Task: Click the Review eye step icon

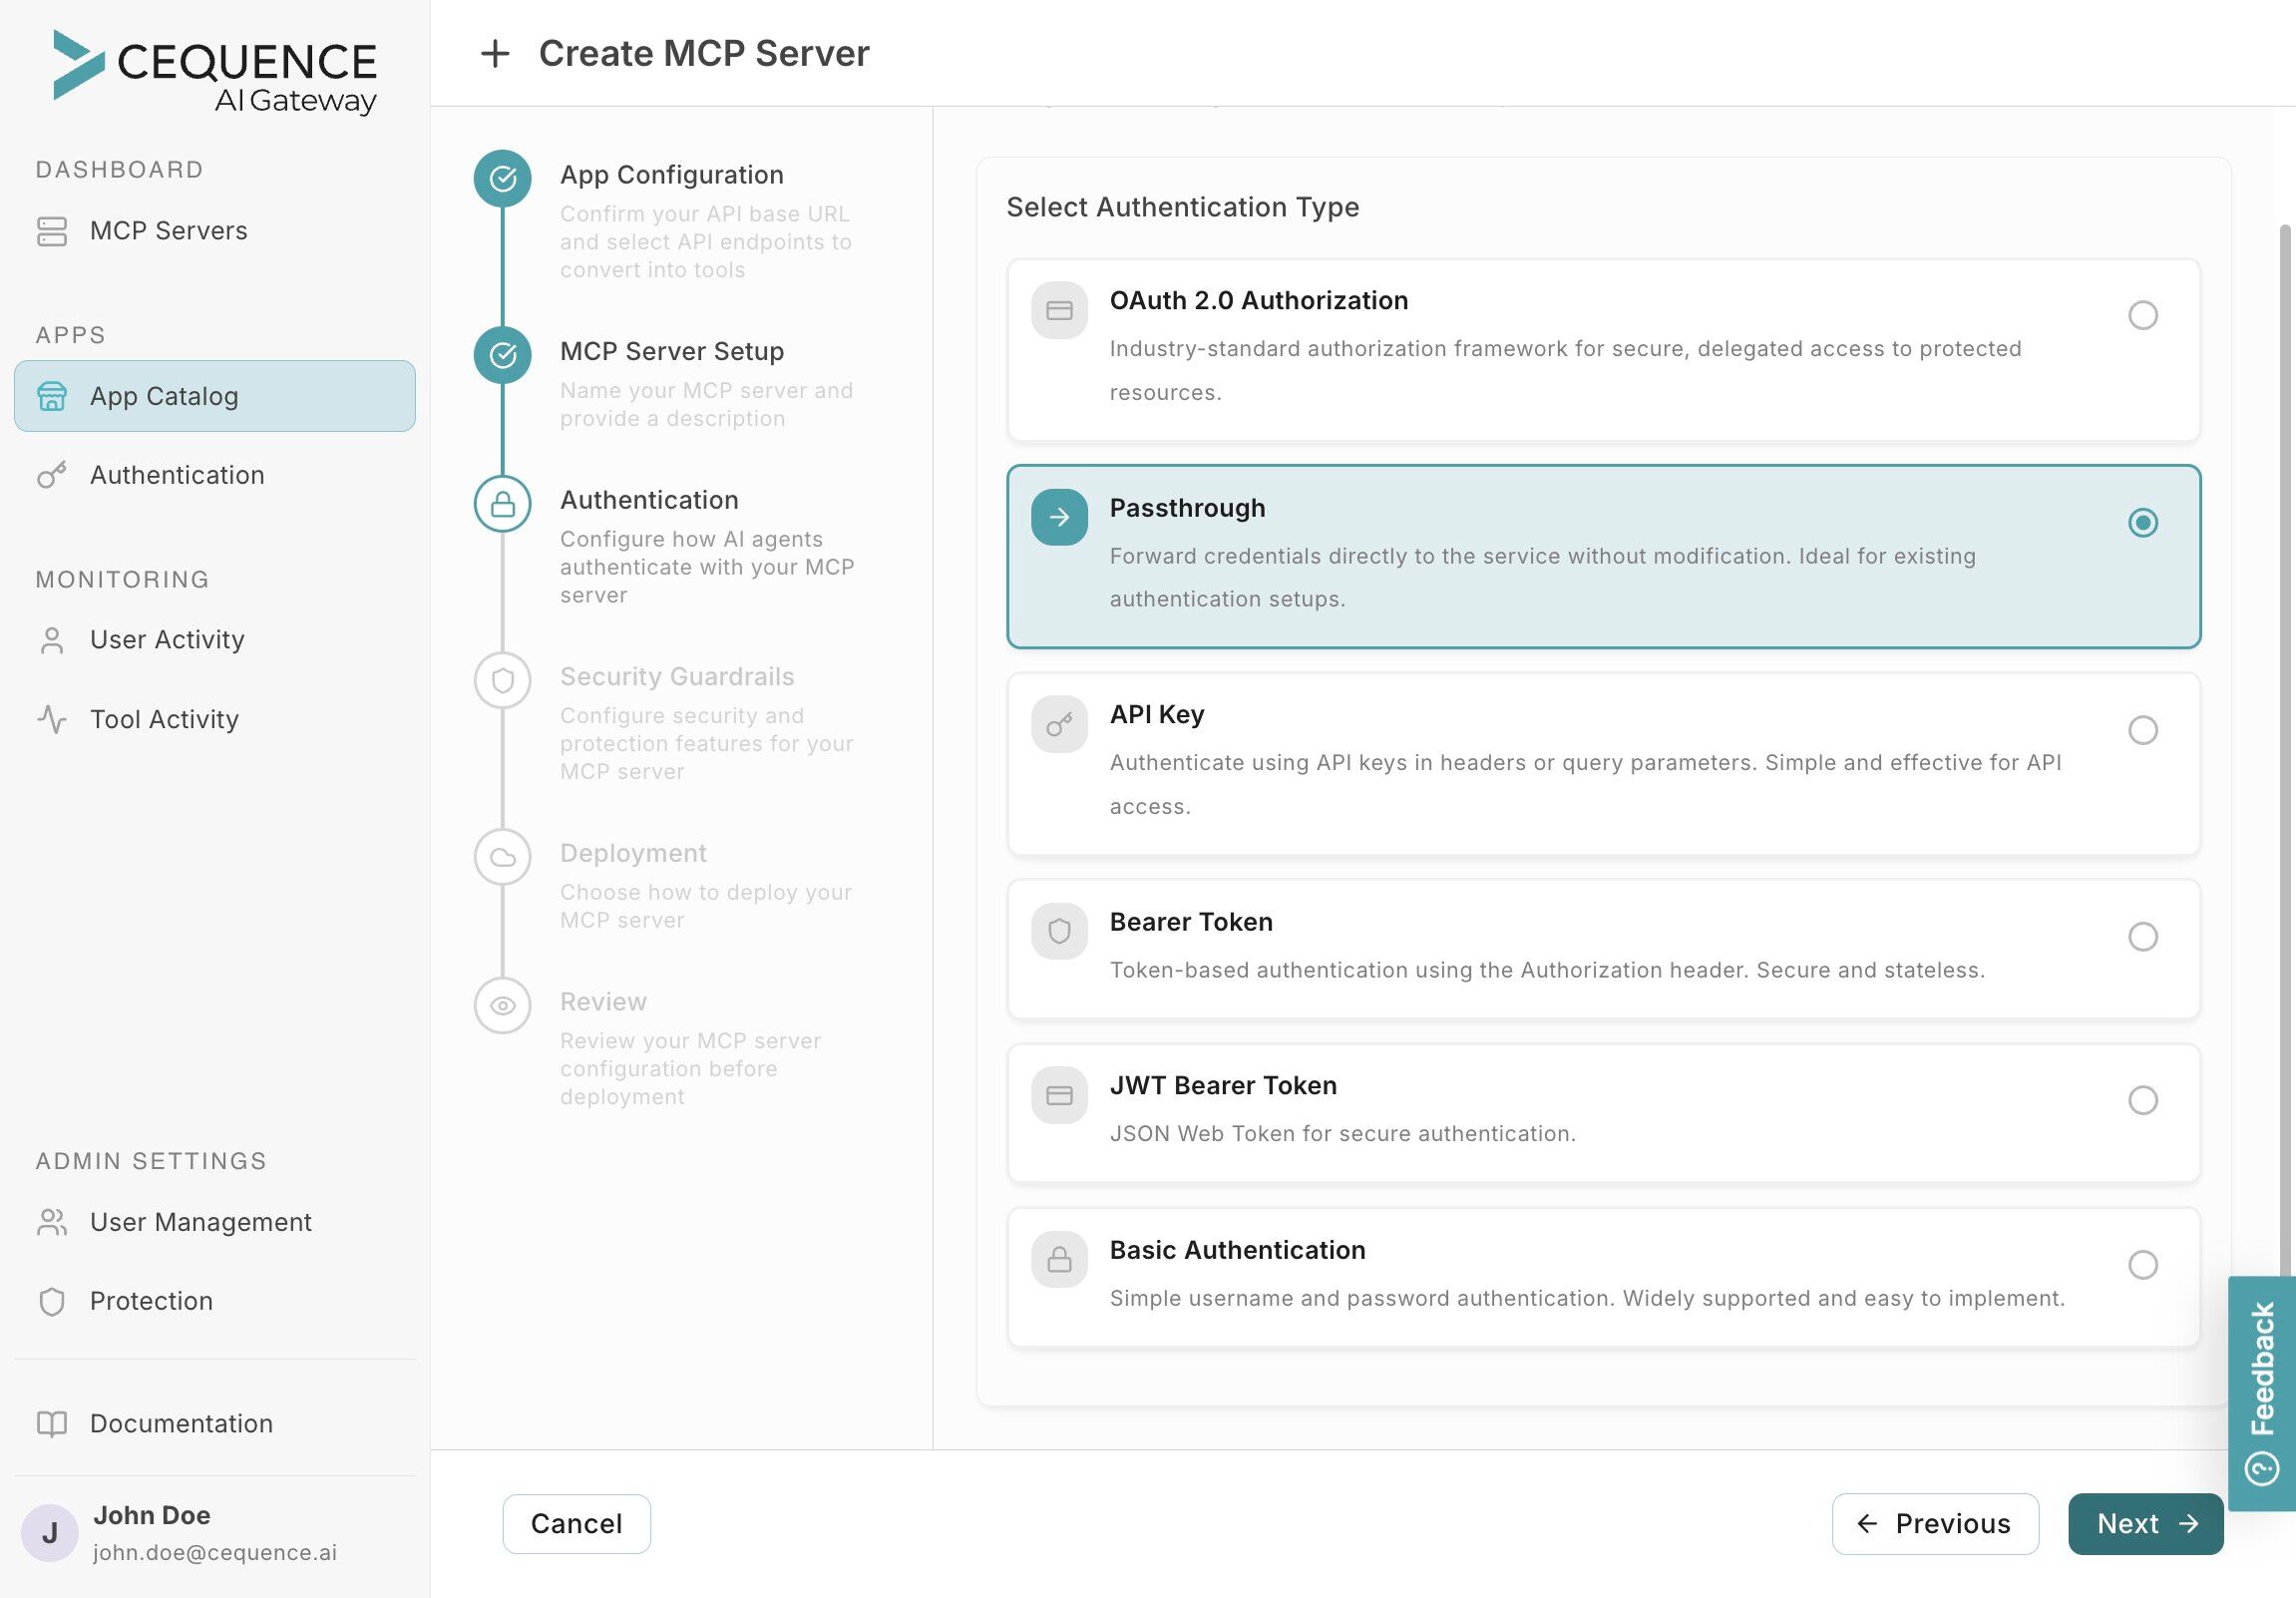Action: 503,1006
